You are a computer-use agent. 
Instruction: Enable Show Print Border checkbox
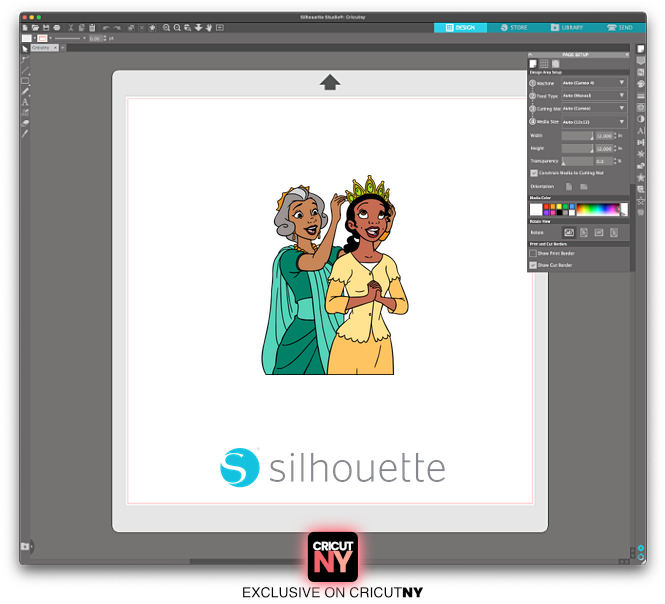[x=533, y=253]
